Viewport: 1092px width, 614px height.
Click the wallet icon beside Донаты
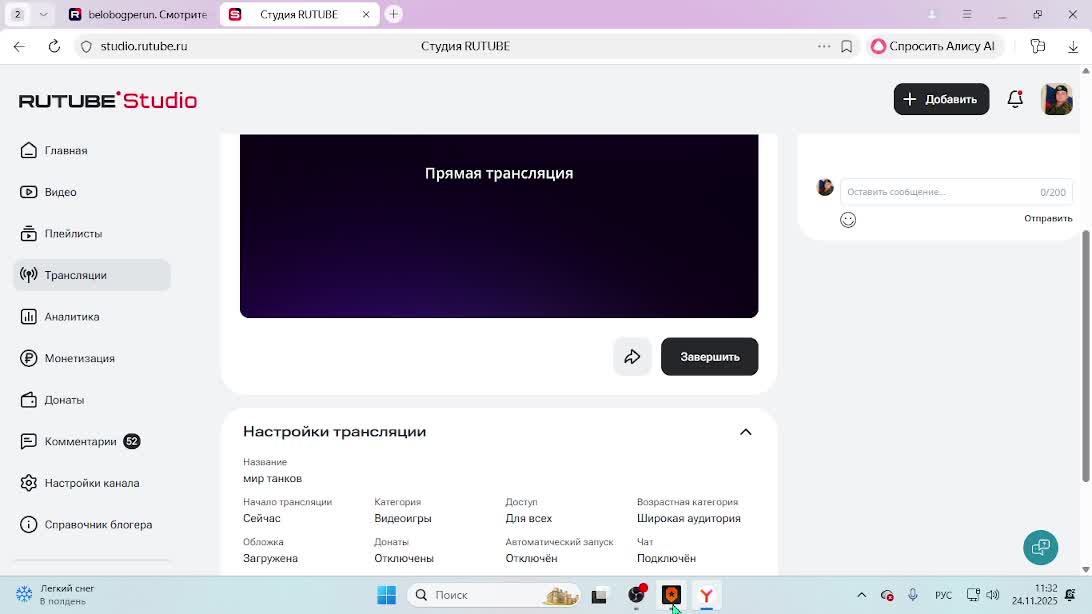[29, 400]
